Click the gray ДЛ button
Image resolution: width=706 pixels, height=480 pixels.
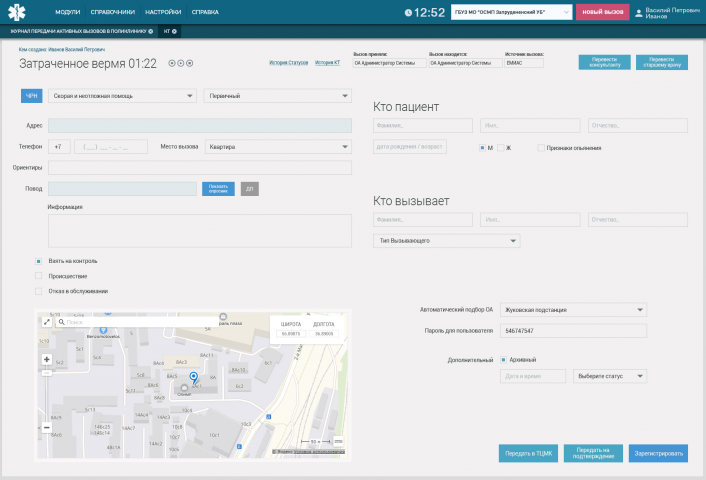(x=249, y=189)
